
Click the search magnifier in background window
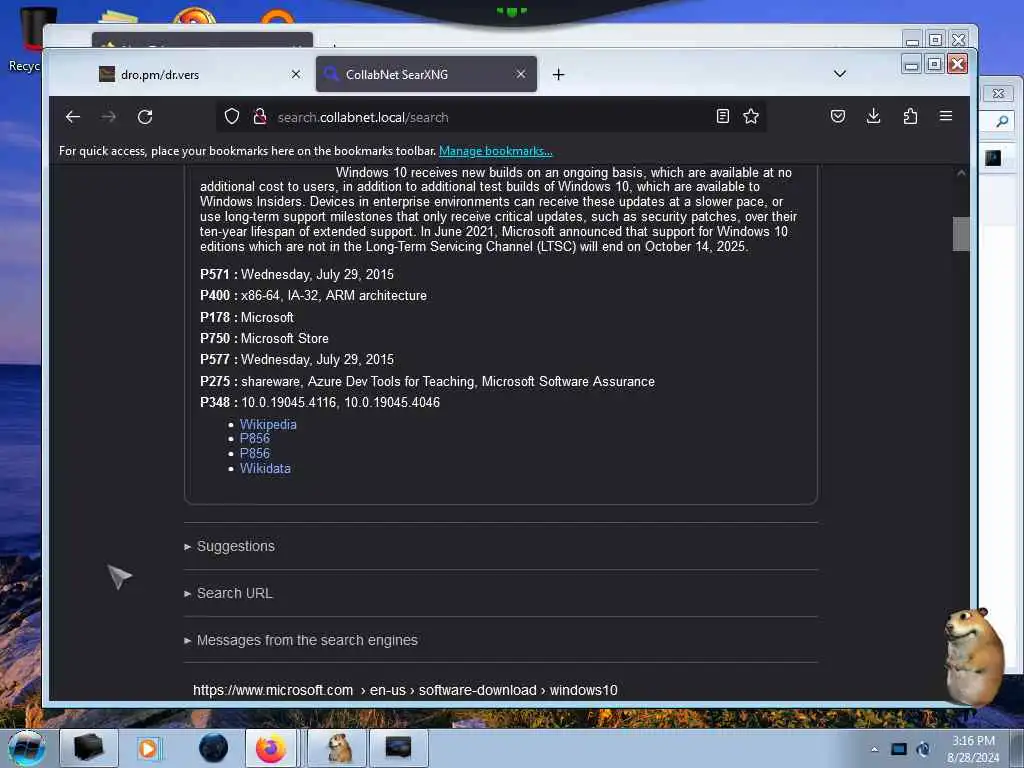point(1002,121)
